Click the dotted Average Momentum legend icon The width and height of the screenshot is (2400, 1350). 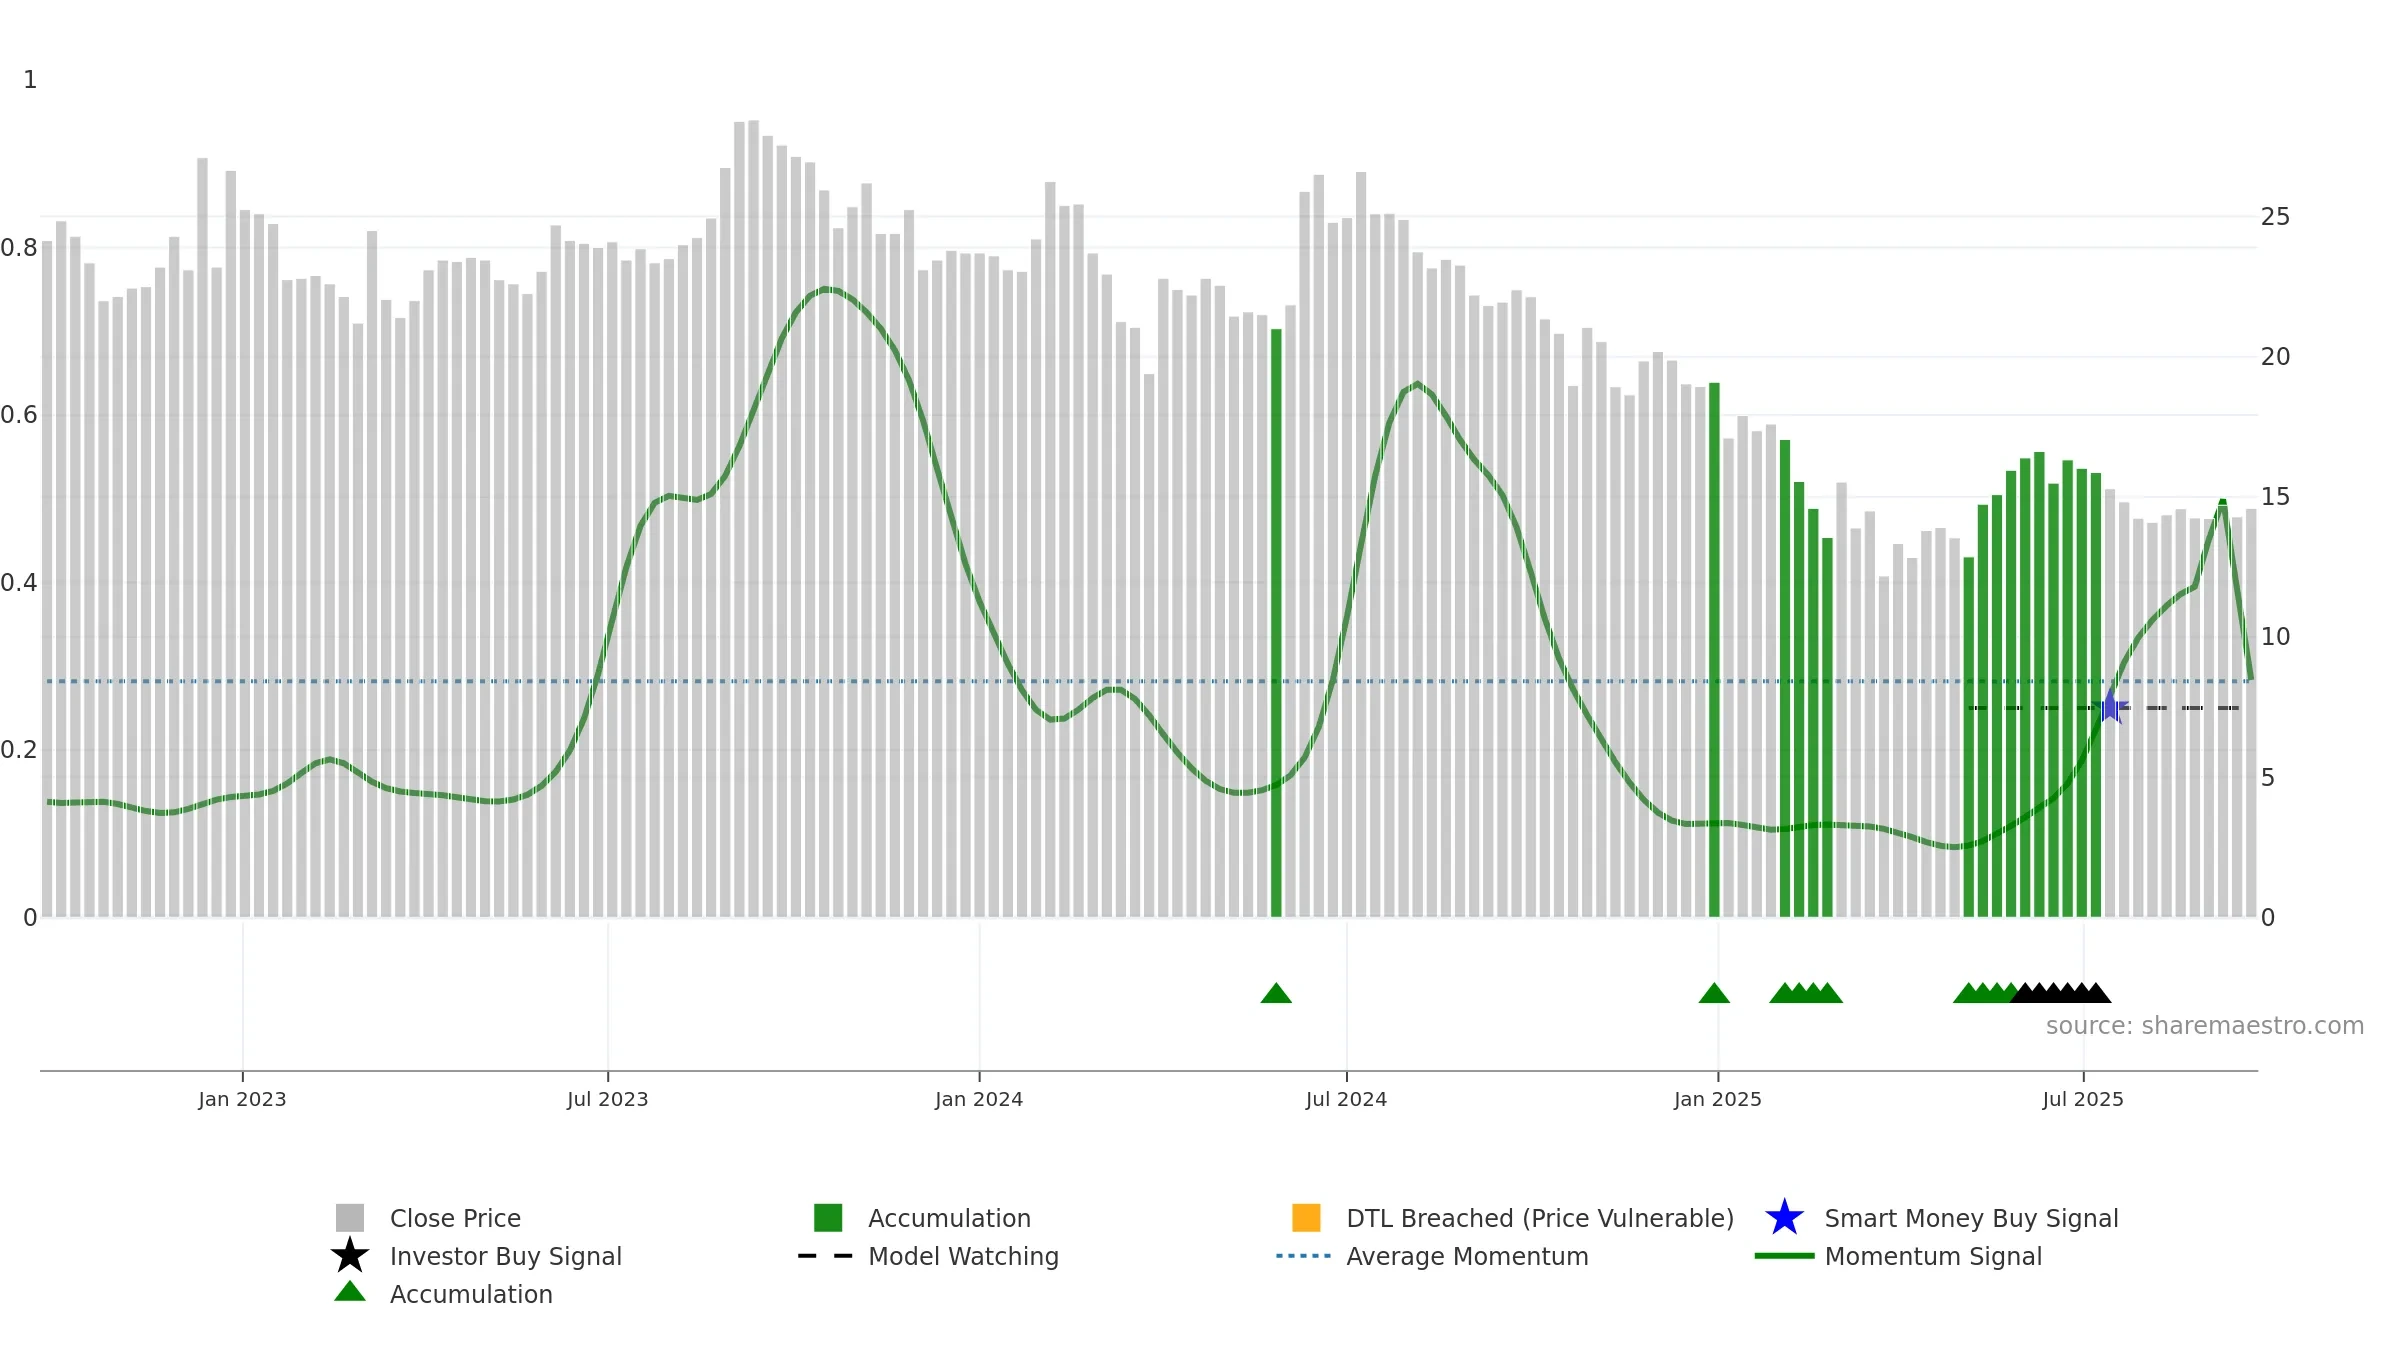pyautogui.click(x=1304, y=1256)
